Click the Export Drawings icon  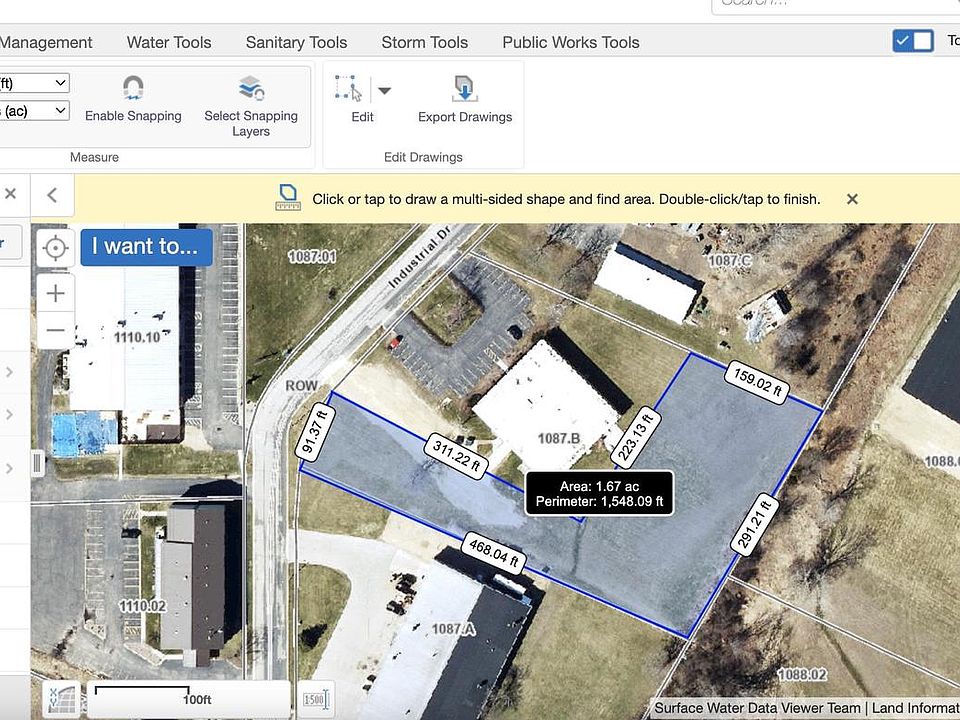click(x=465, y=89)
